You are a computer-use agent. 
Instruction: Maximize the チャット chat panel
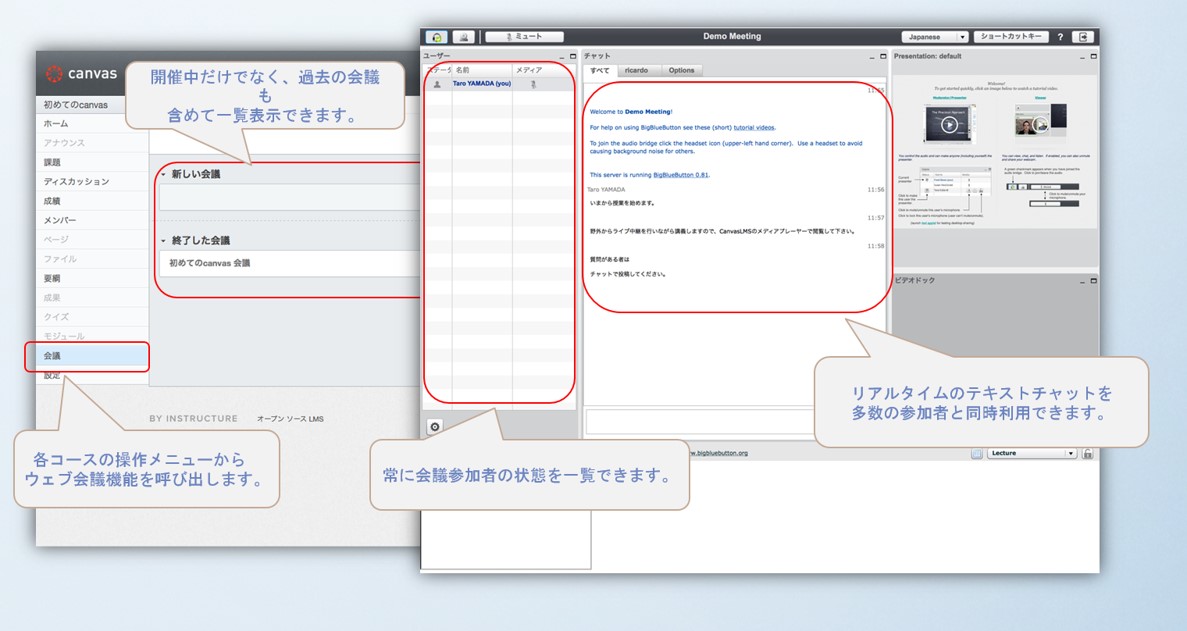coord(883,56)
